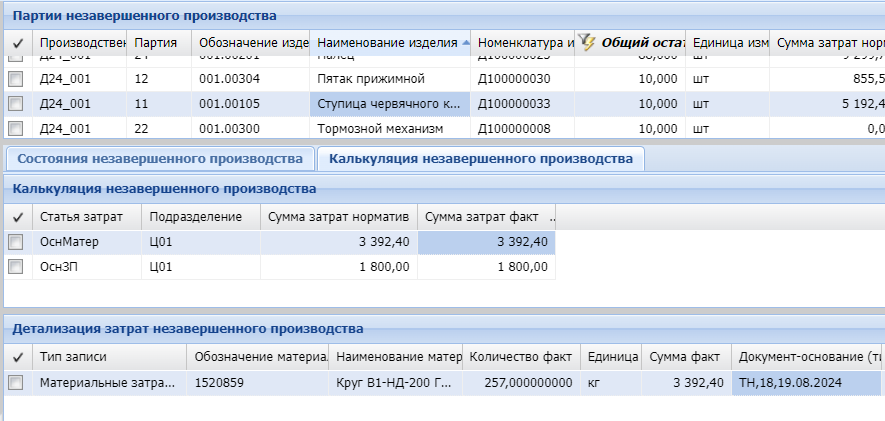
Task: Tick checkbox for Пятак прижимной row
Action: click(15, 79)
